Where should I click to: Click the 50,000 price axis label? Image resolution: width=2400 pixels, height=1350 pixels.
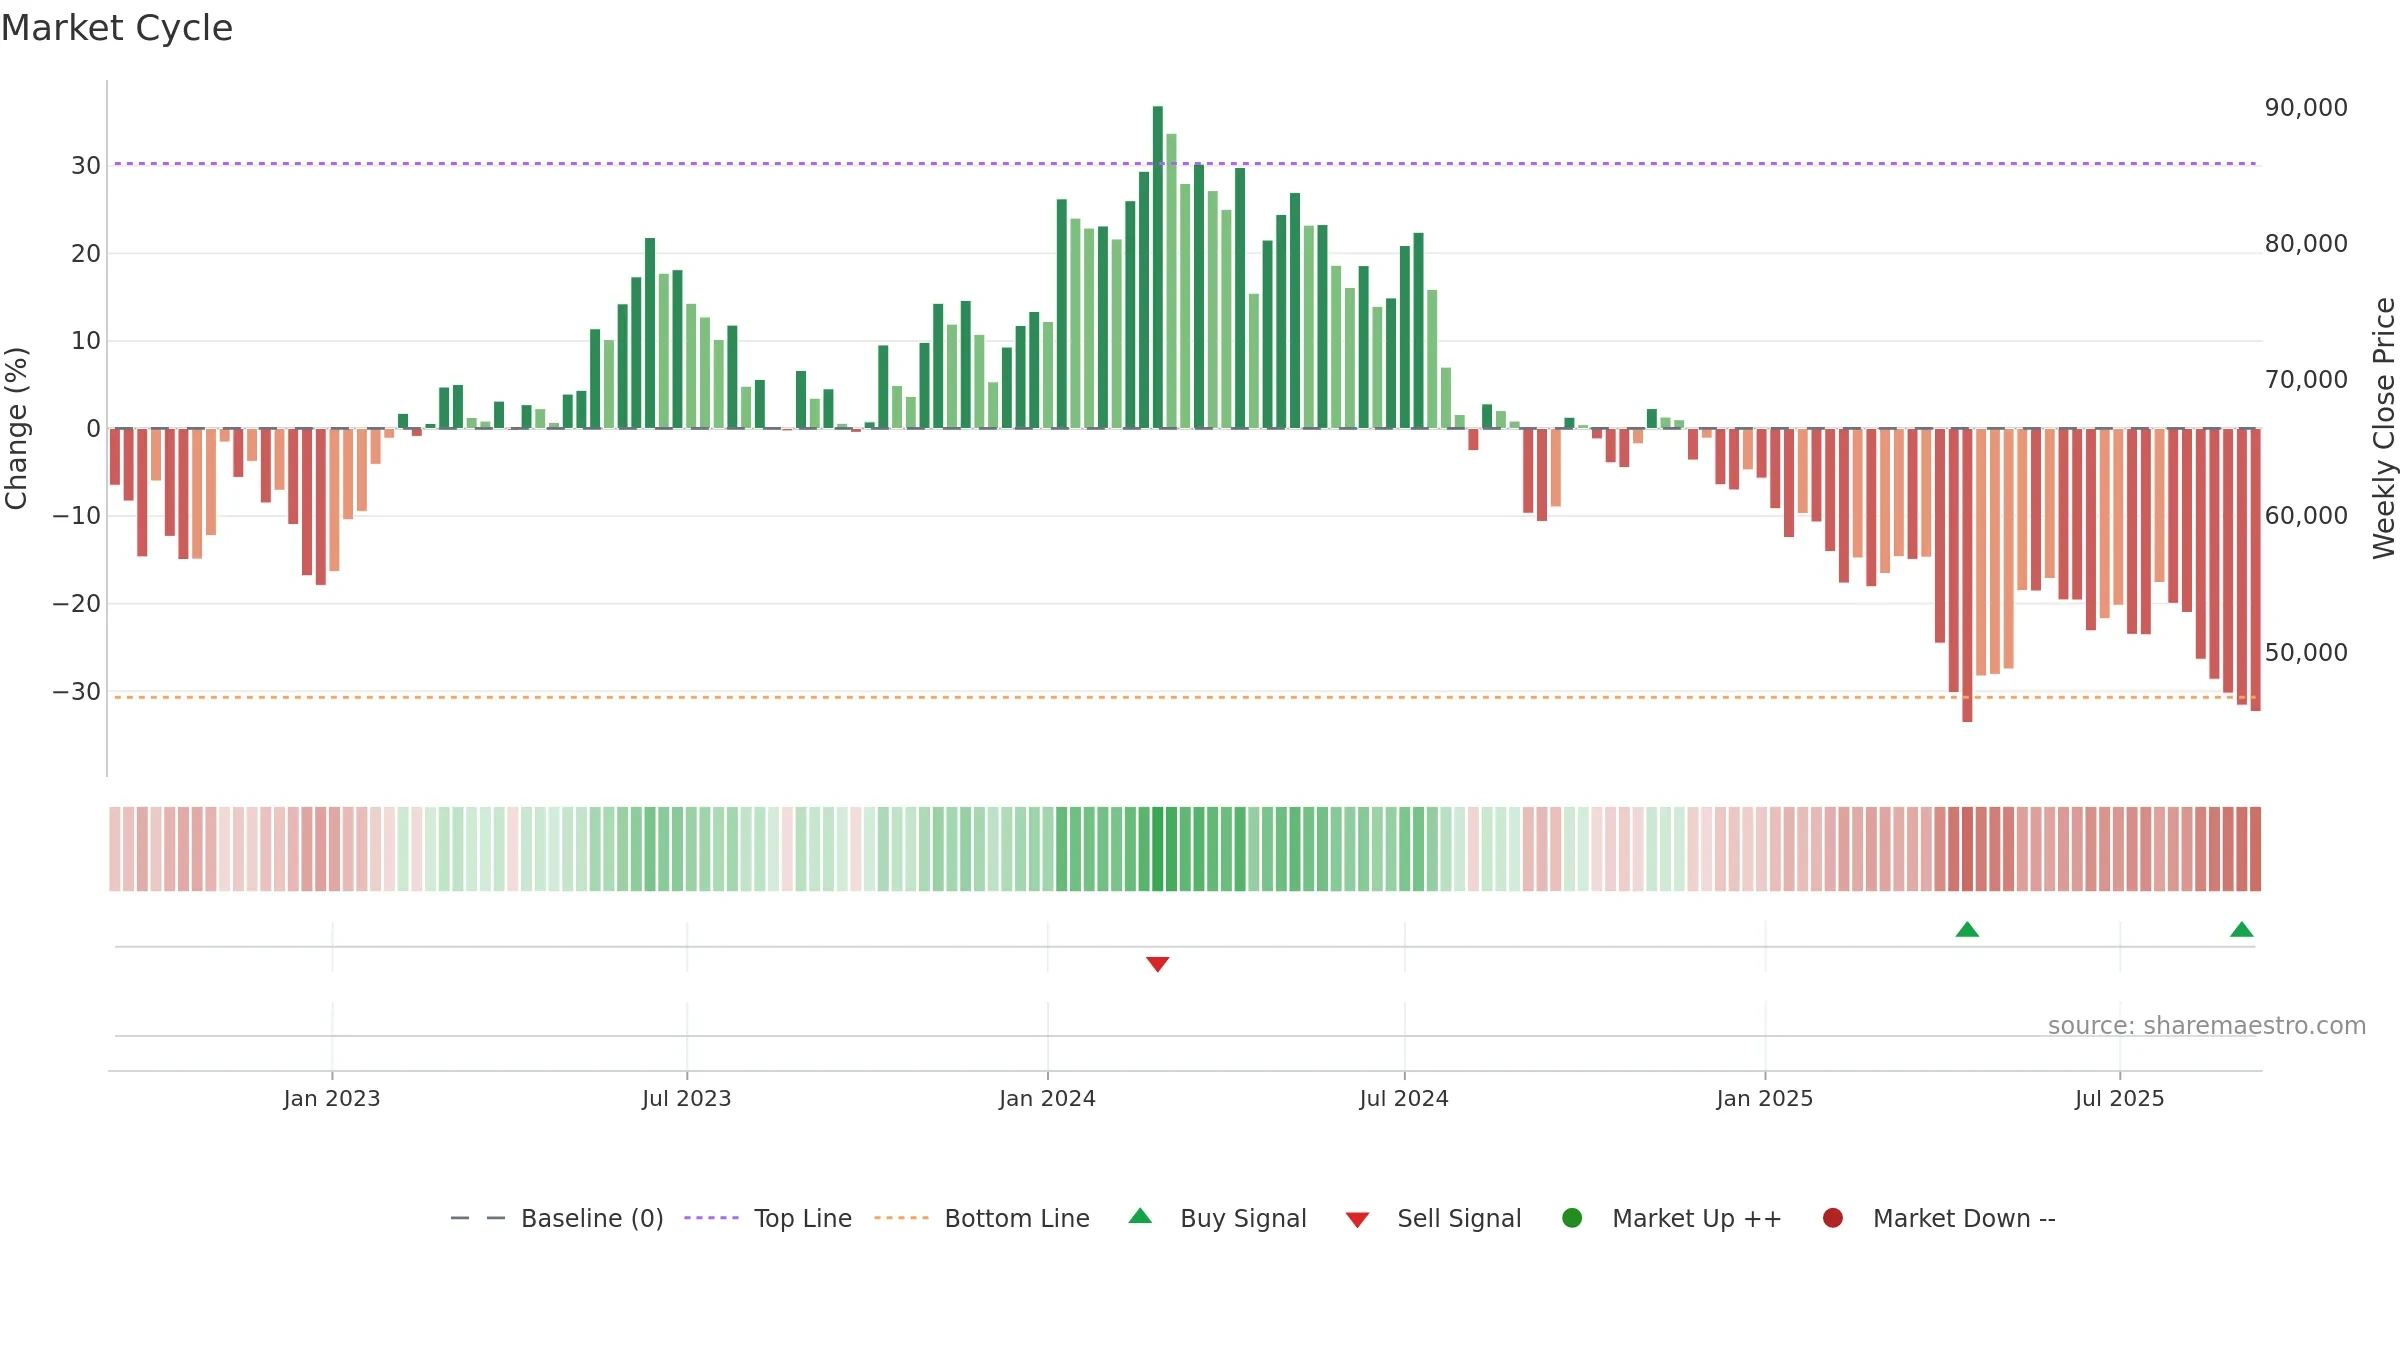click(x=2306, y=653)
